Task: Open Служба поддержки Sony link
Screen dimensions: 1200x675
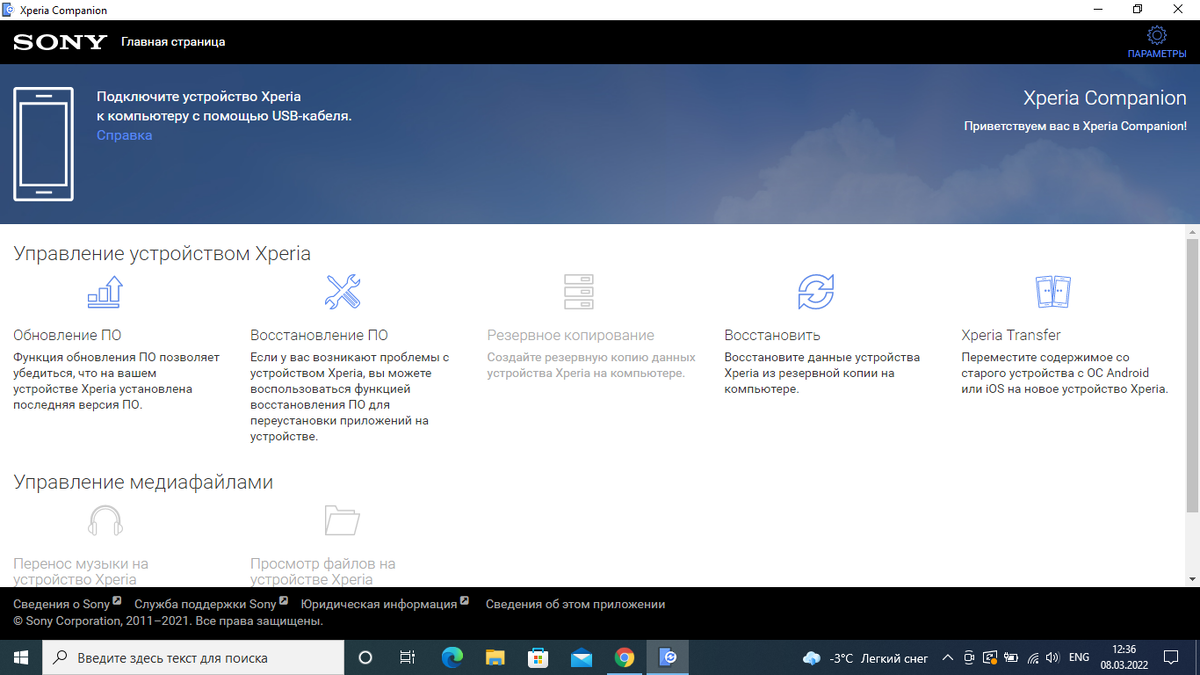Action: pos(206,604)
